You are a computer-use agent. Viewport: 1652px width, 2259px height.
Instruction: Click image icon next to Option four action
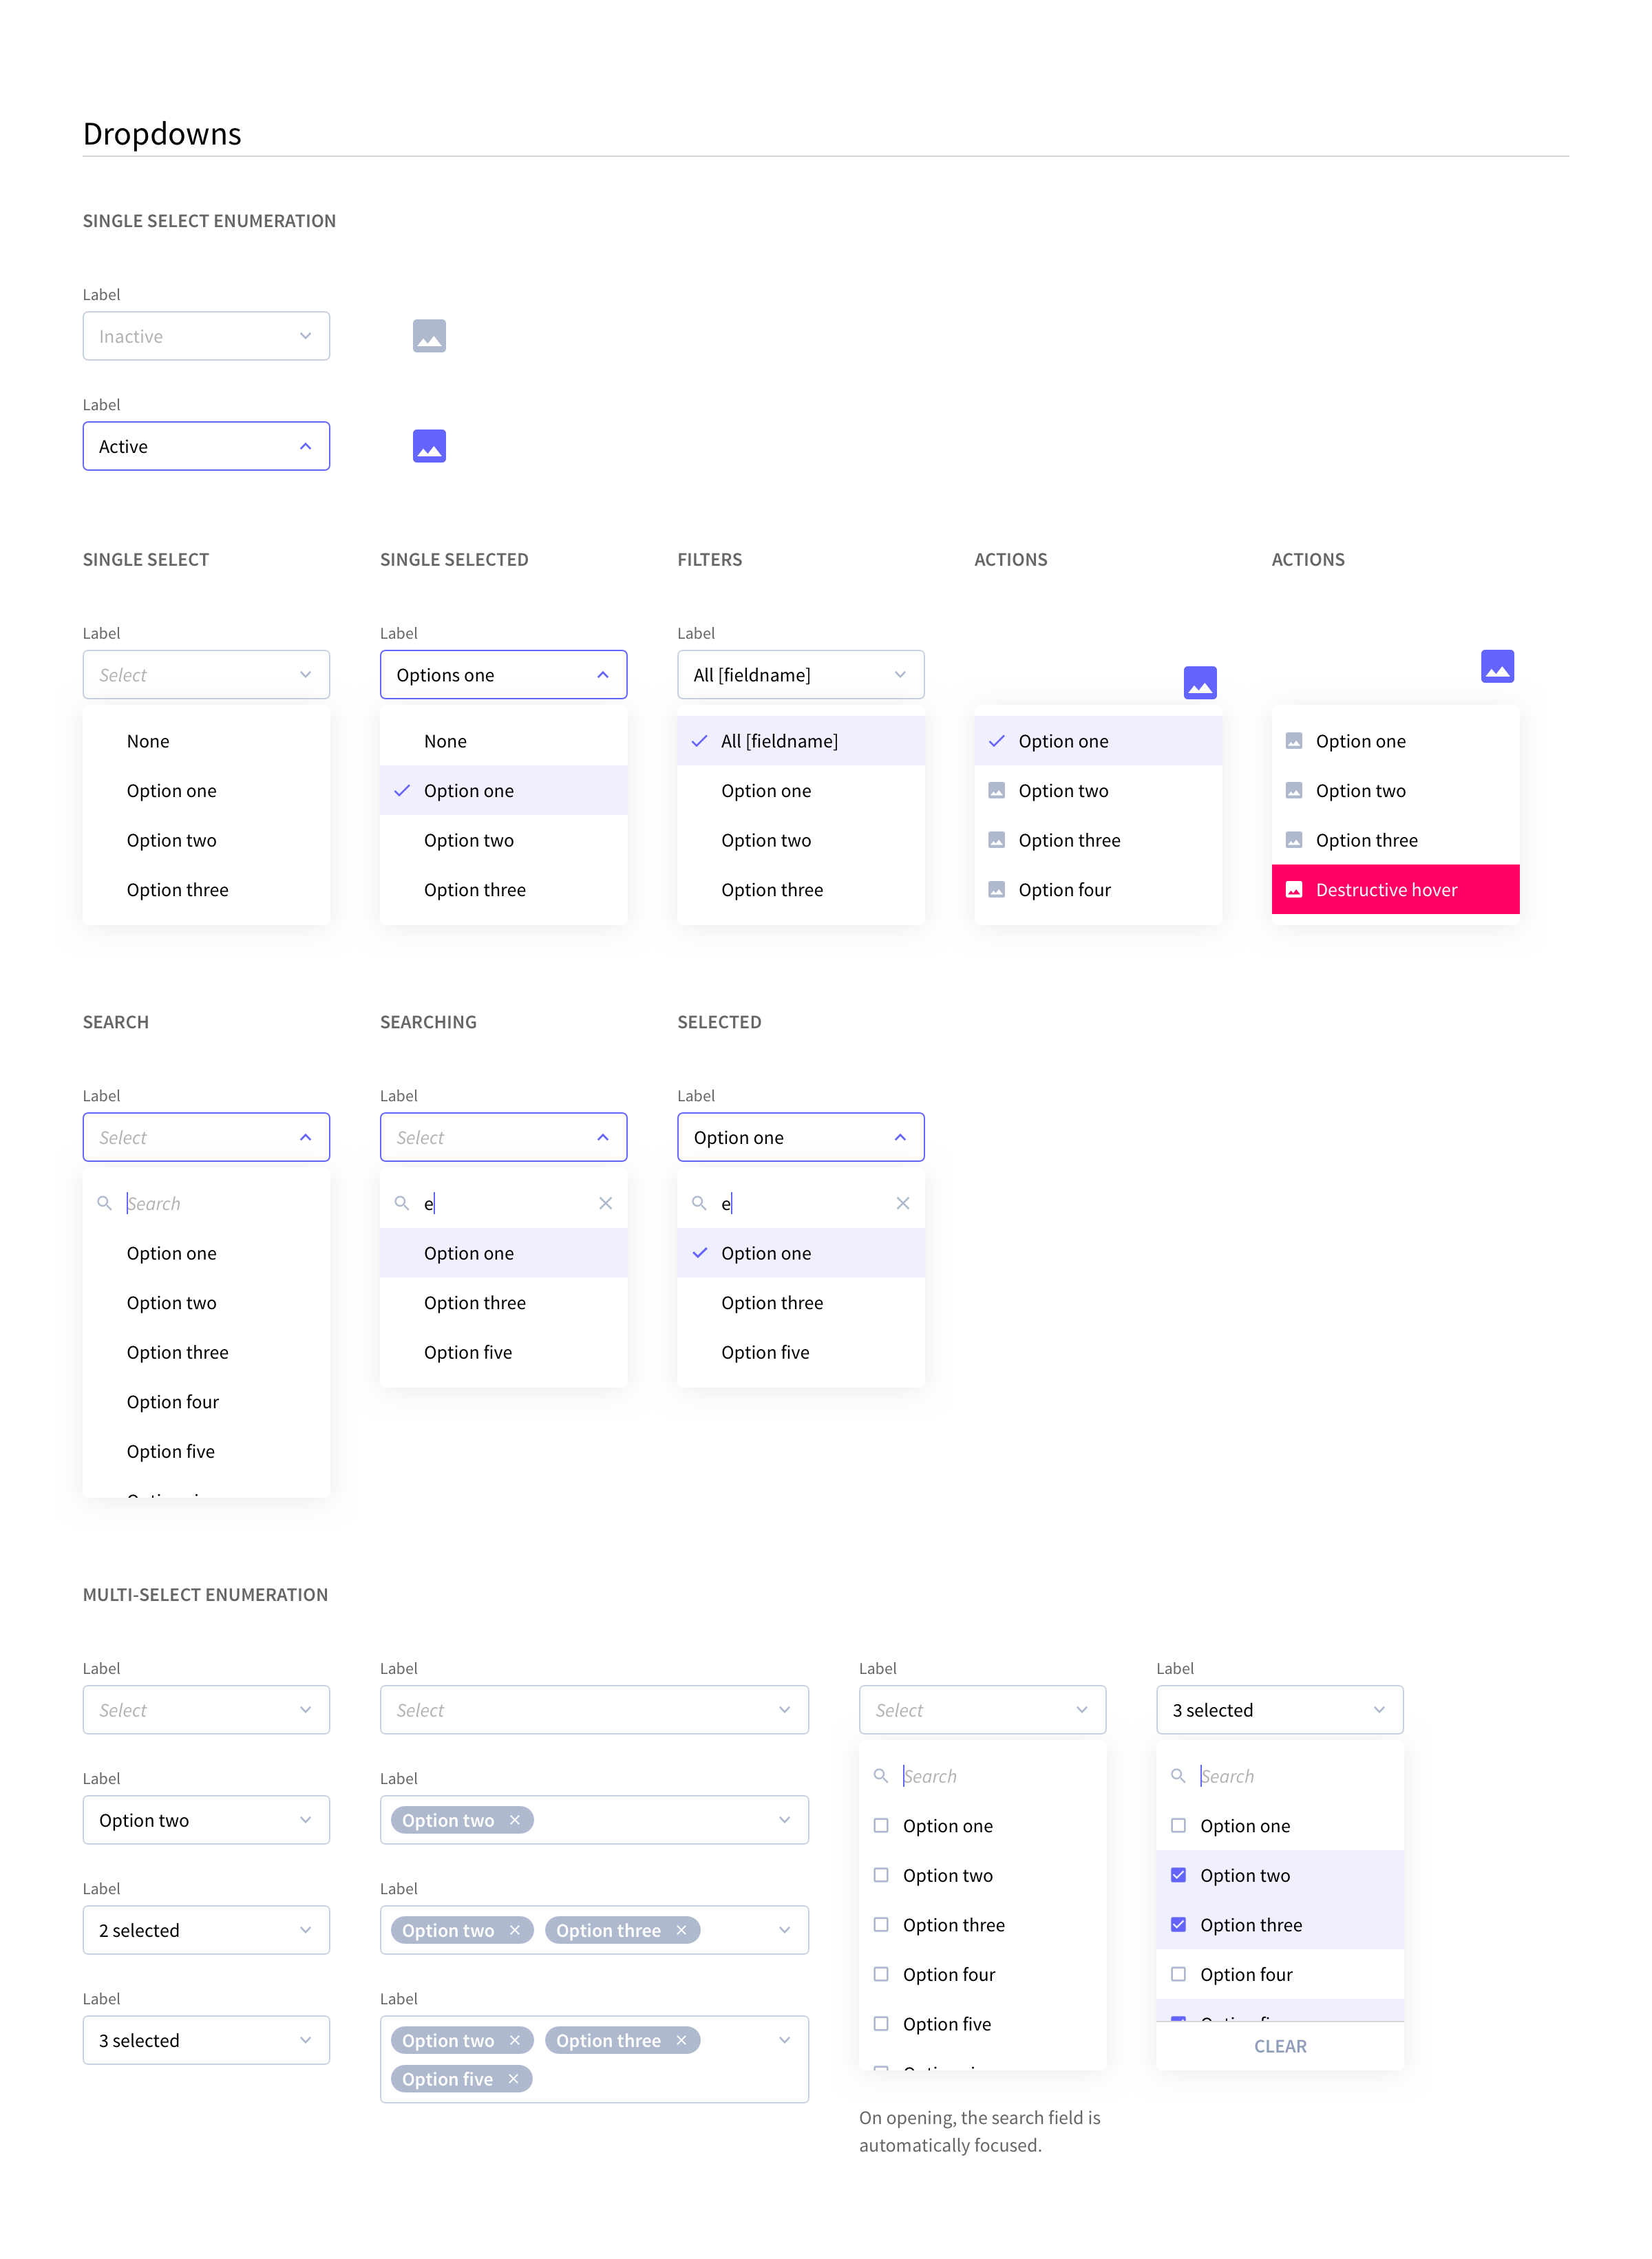pos(996,889)
